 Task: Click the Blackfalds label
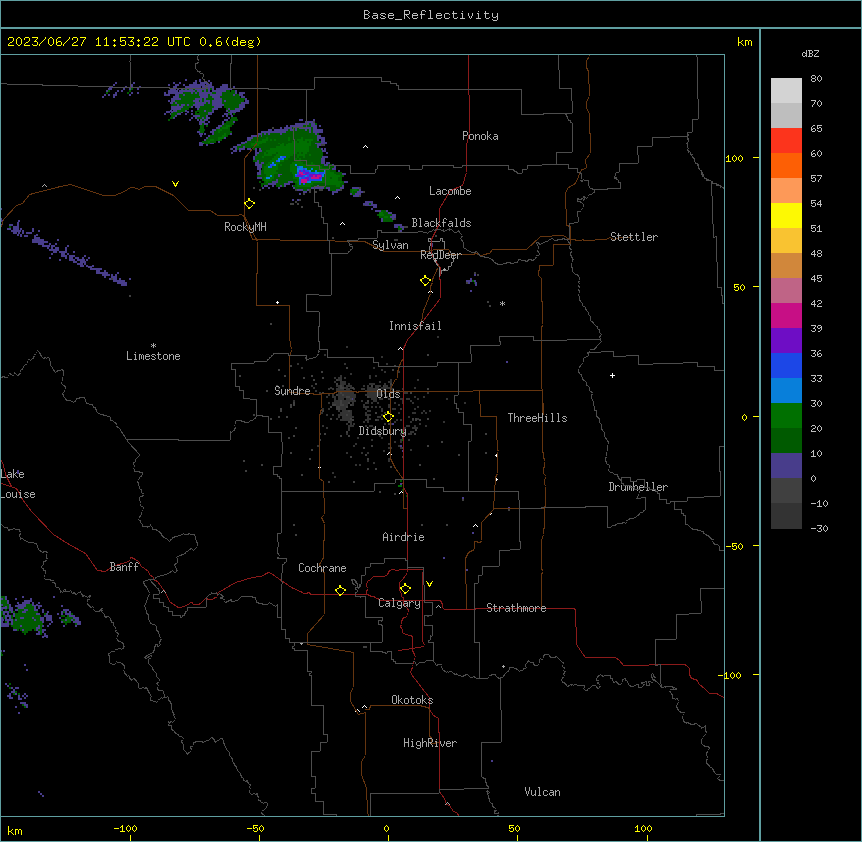[441, 223]
